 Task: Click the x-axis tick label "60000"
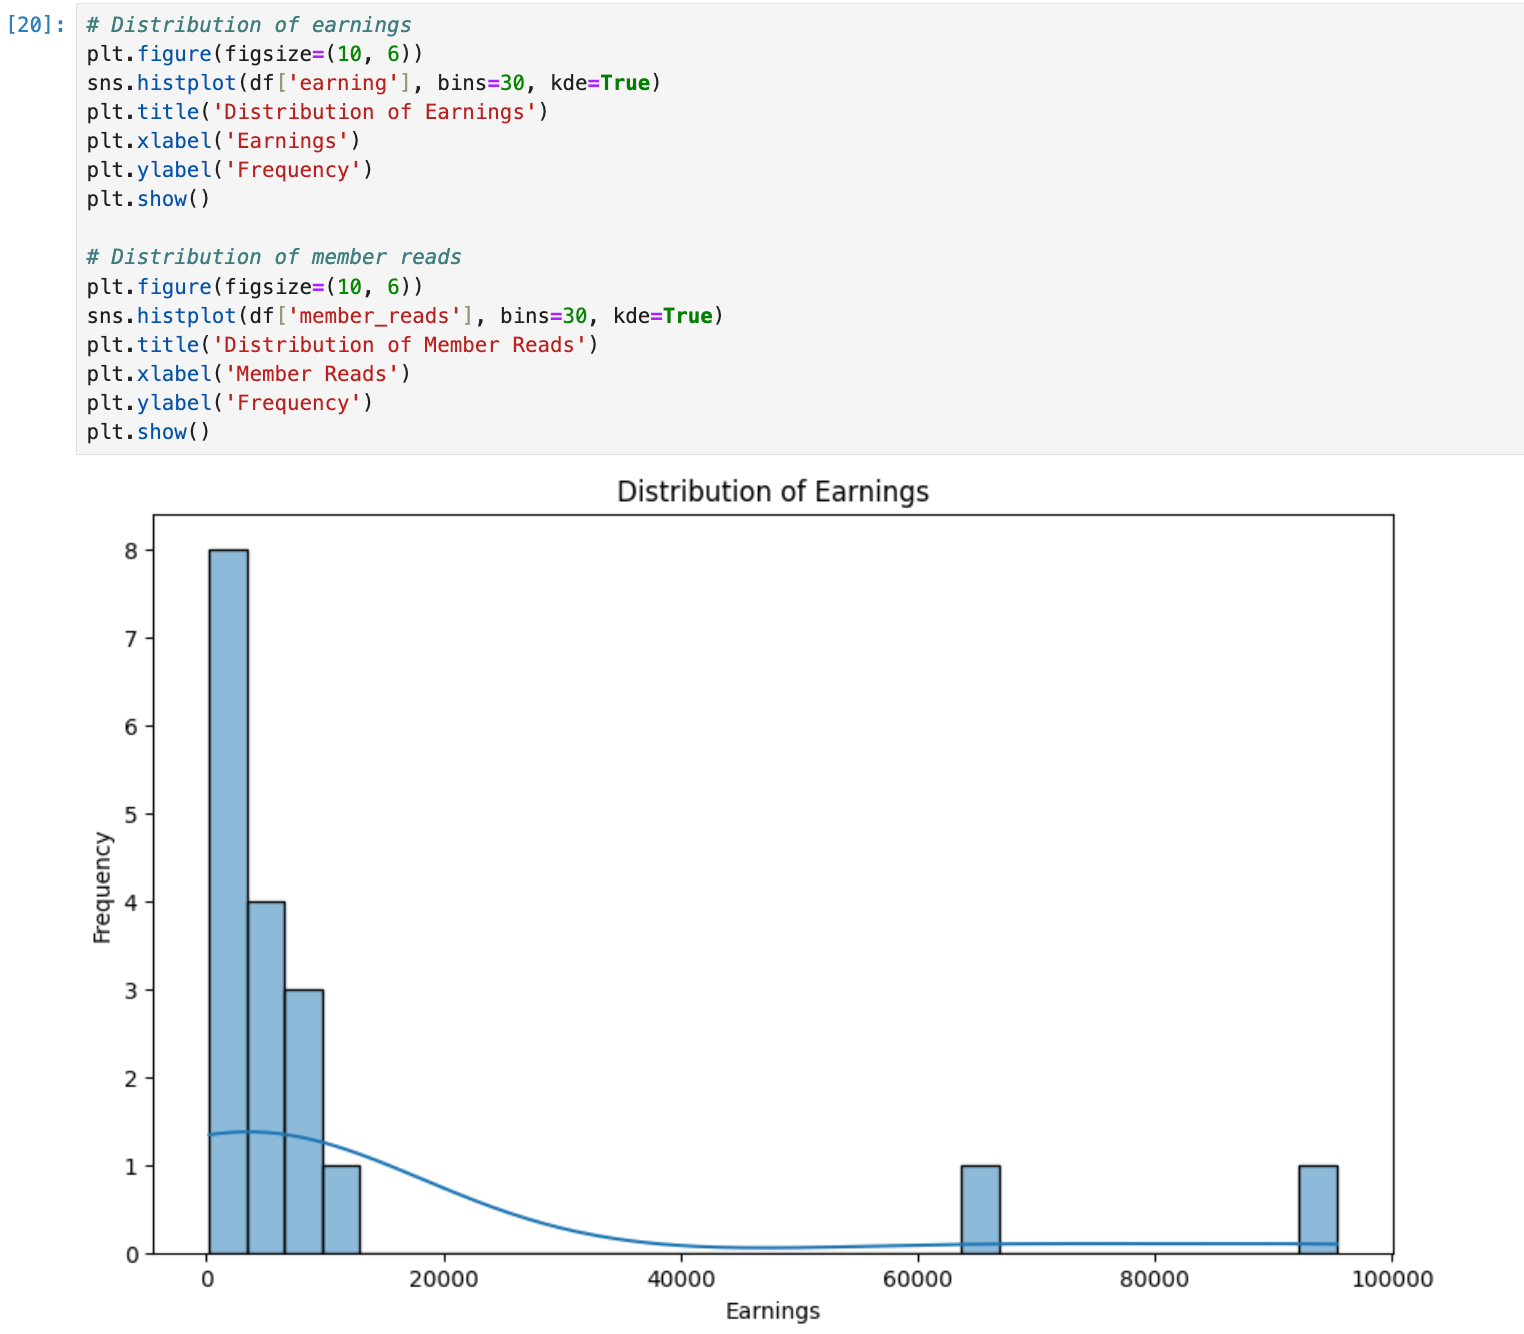(918, 1279)
